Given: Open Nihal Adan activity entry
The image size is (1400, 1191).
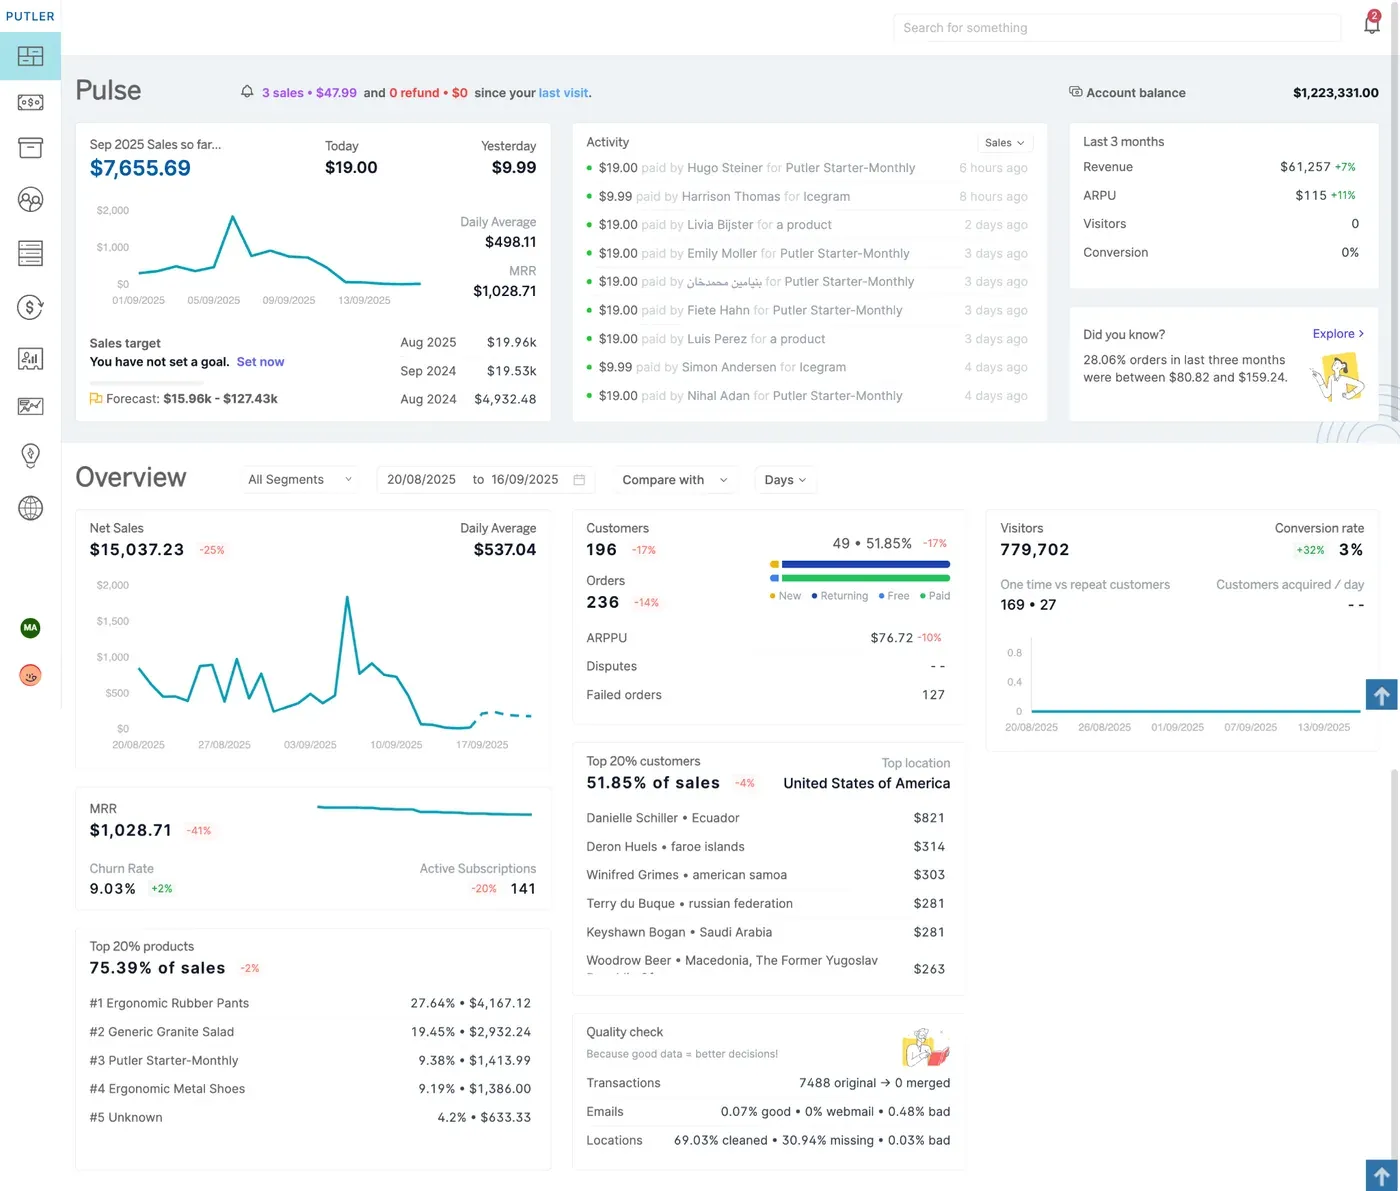Looking at the screenshot, I should (x=807, y=396).
